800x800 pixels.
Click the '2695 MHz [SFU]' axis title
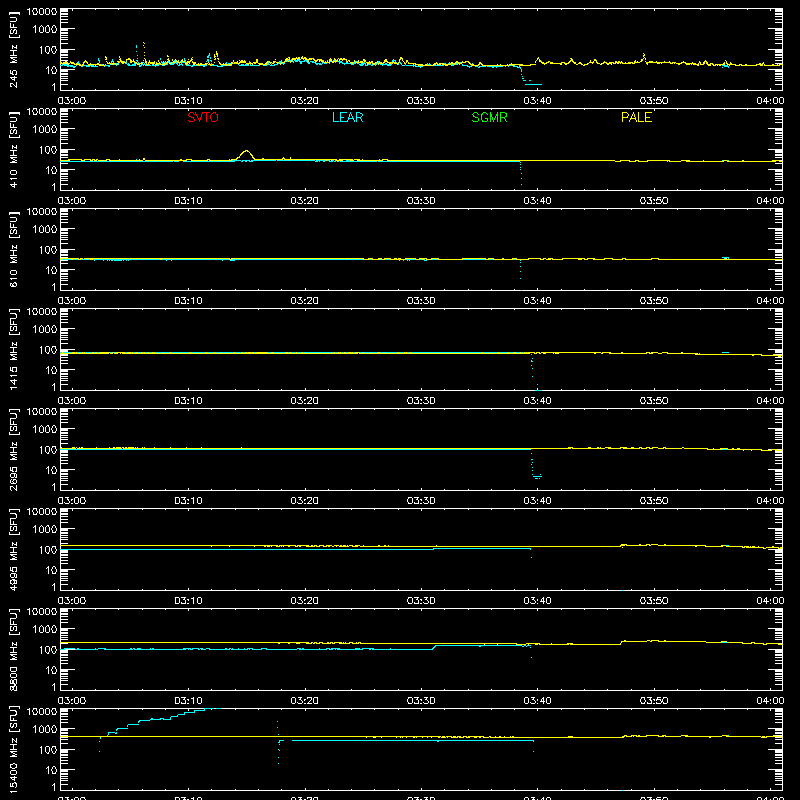pyautogui.click(x=14, y=449)
